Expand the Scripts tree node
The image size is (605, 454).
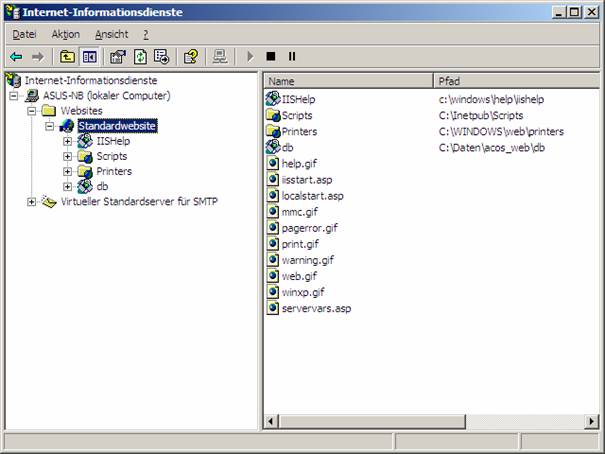(x=68, y=157)
